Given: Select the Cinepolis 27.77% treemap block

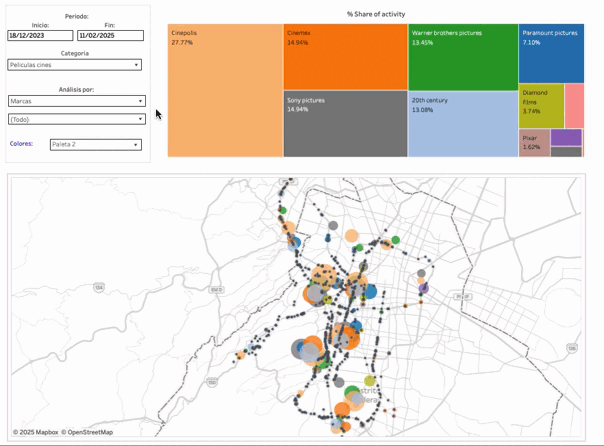Looking at the screenshot, I should coord(225,91).
